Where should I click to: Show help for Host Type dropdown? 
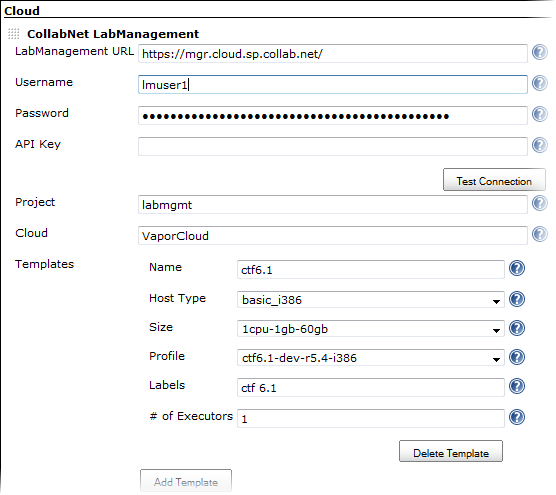pos(517,299)
